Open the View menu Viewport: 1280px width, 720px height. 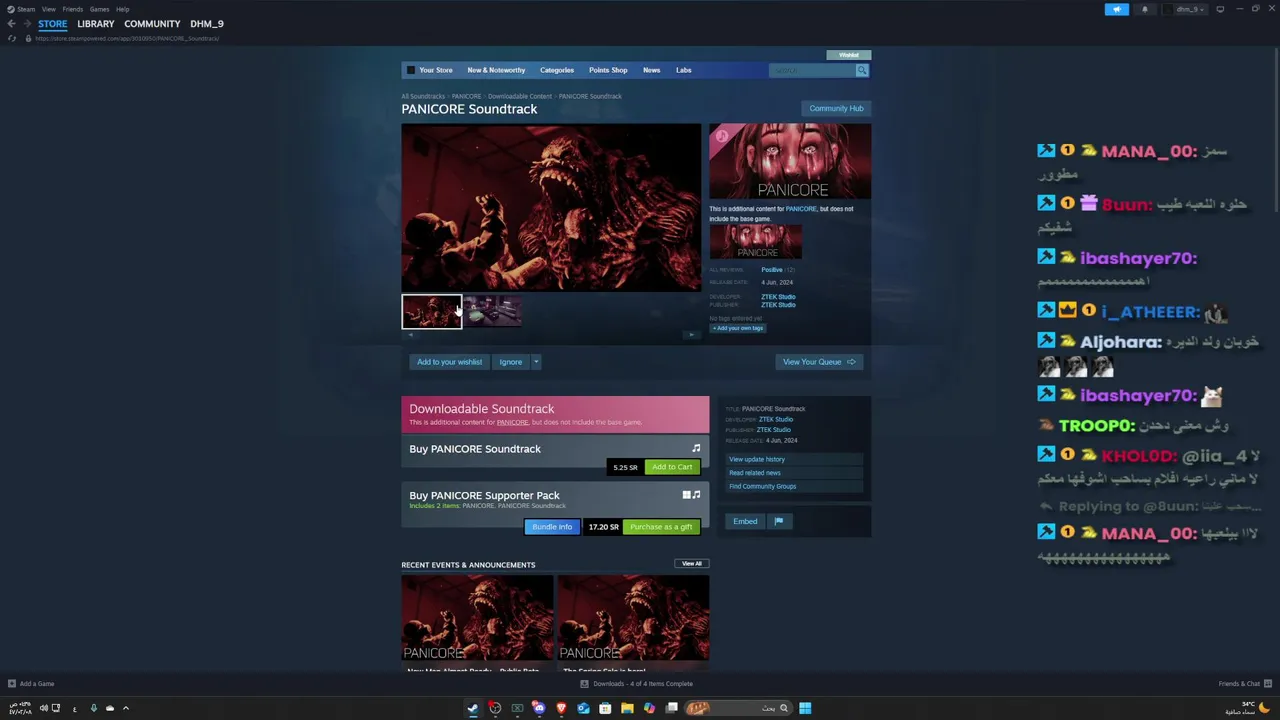[x=48, y=9]
